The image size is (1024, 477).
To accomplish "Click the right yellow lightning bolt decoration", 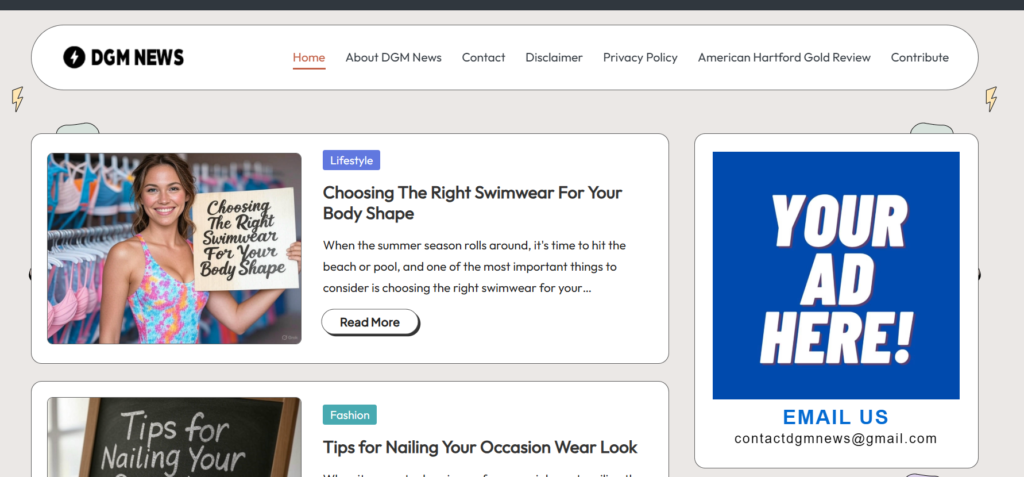I will [991, 99].
